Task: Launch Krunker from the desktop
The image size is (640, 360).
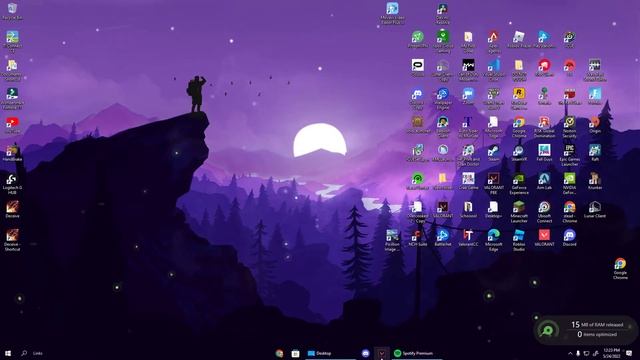Action: tap(595, 181)
